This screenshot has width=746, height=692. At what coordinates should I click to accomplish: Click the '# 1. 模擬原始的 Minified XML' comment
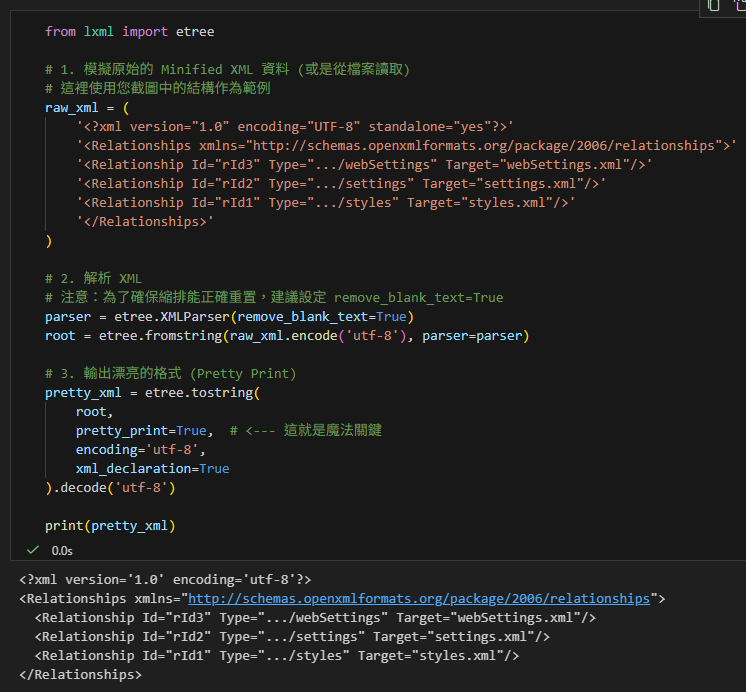(x=227, y=69)
